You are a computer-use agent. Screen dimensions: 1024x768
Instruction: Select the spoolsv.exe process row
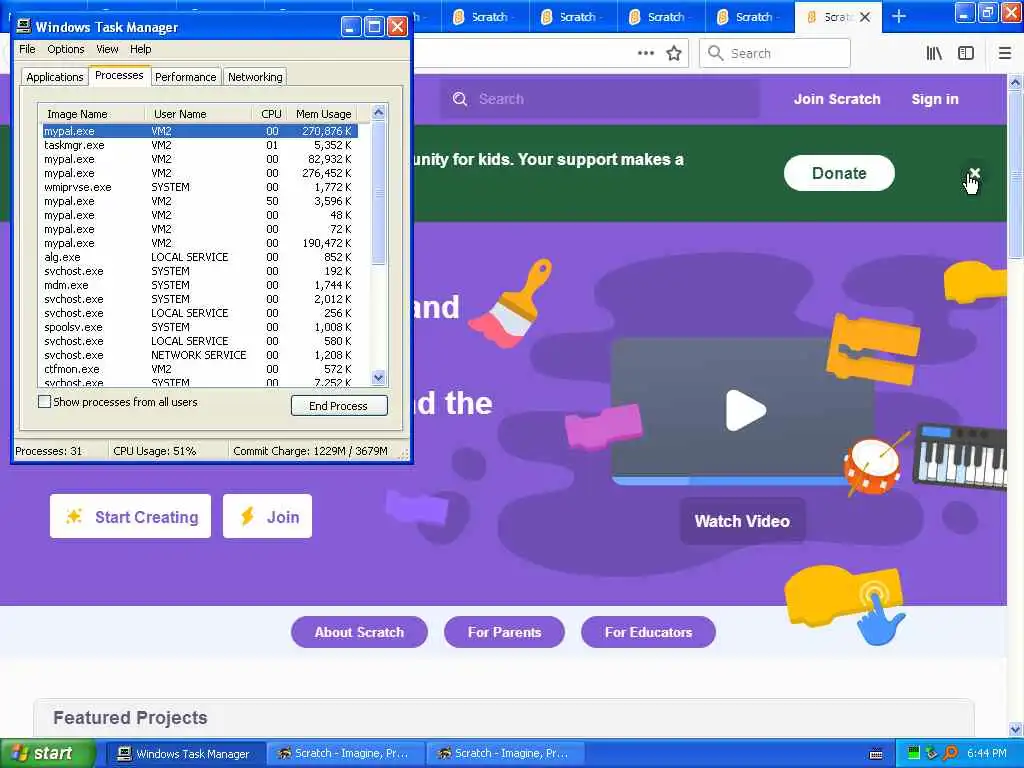point(199,327)
